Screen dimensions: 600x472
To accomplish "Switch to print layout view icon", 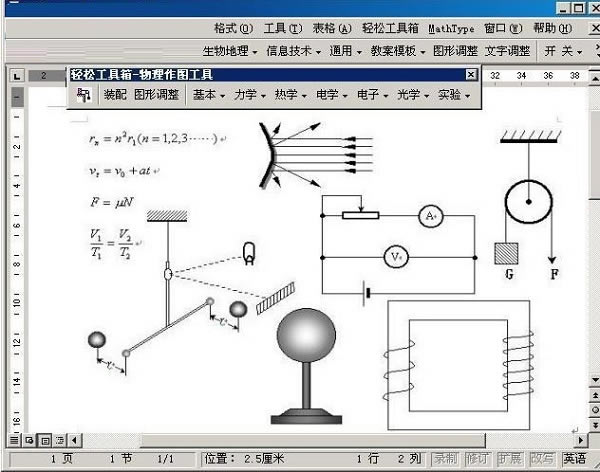I will (45, 440).
